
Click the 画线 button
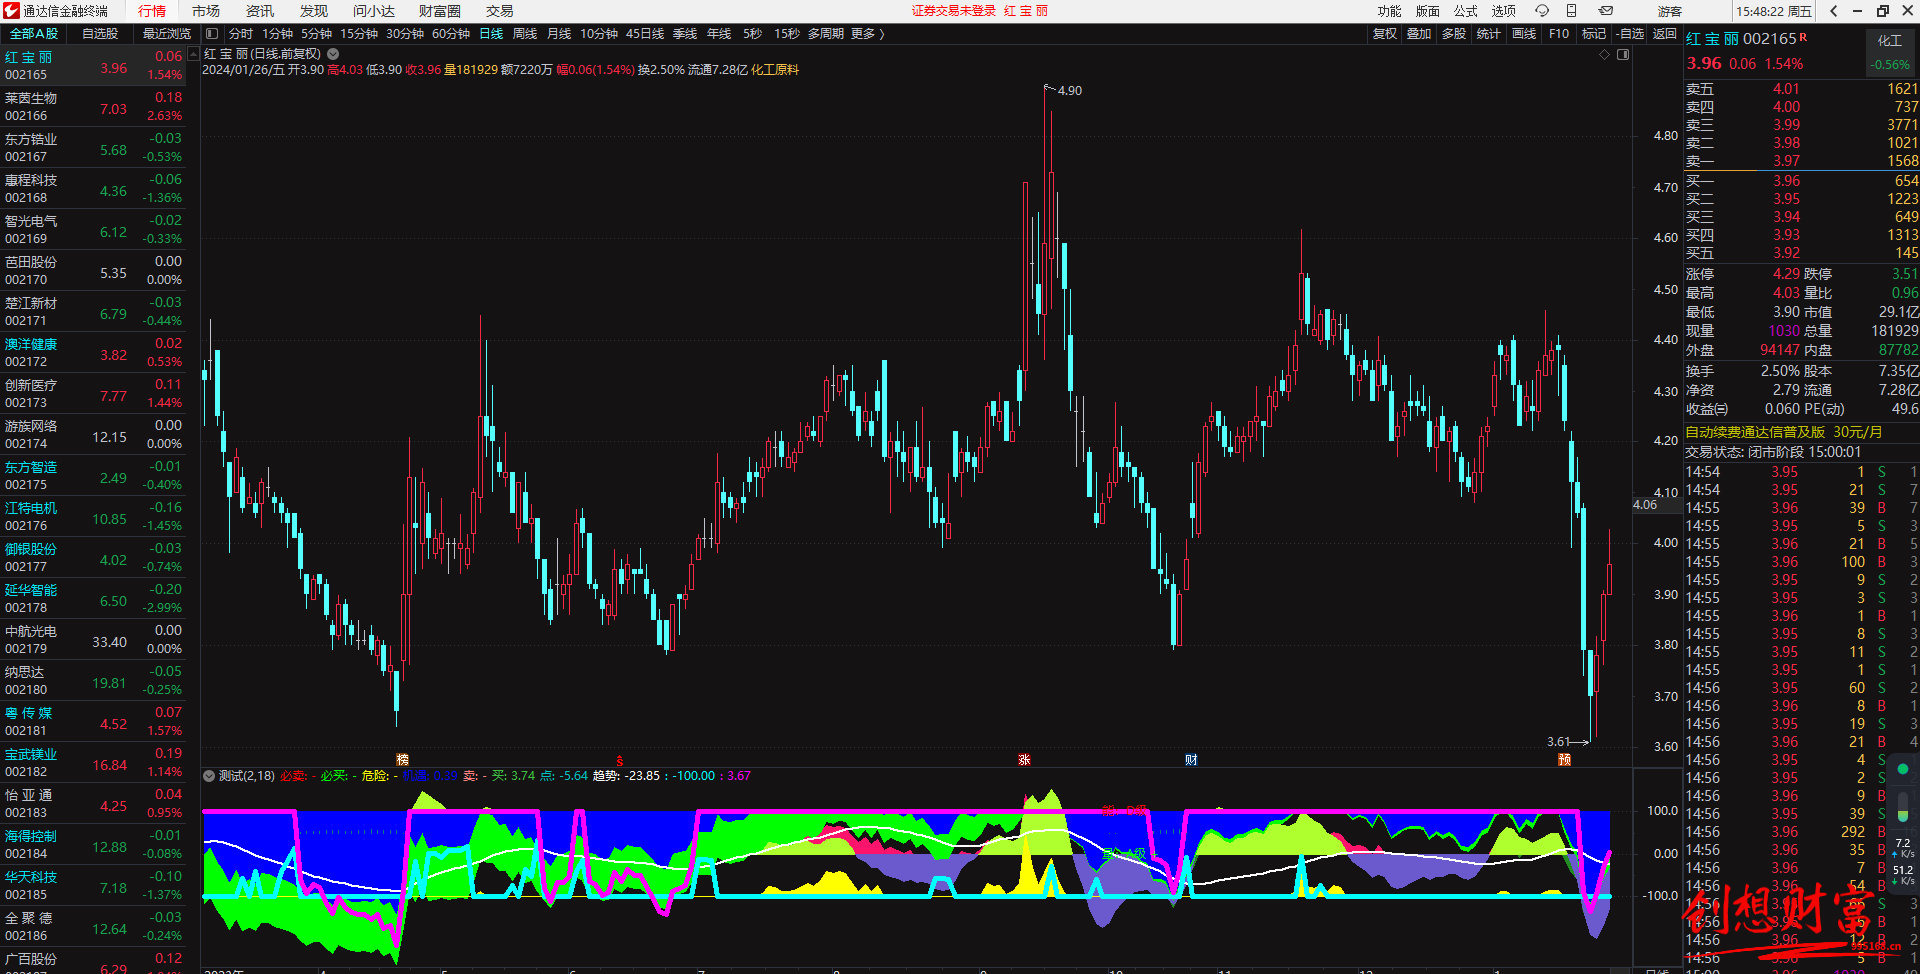1524,34
